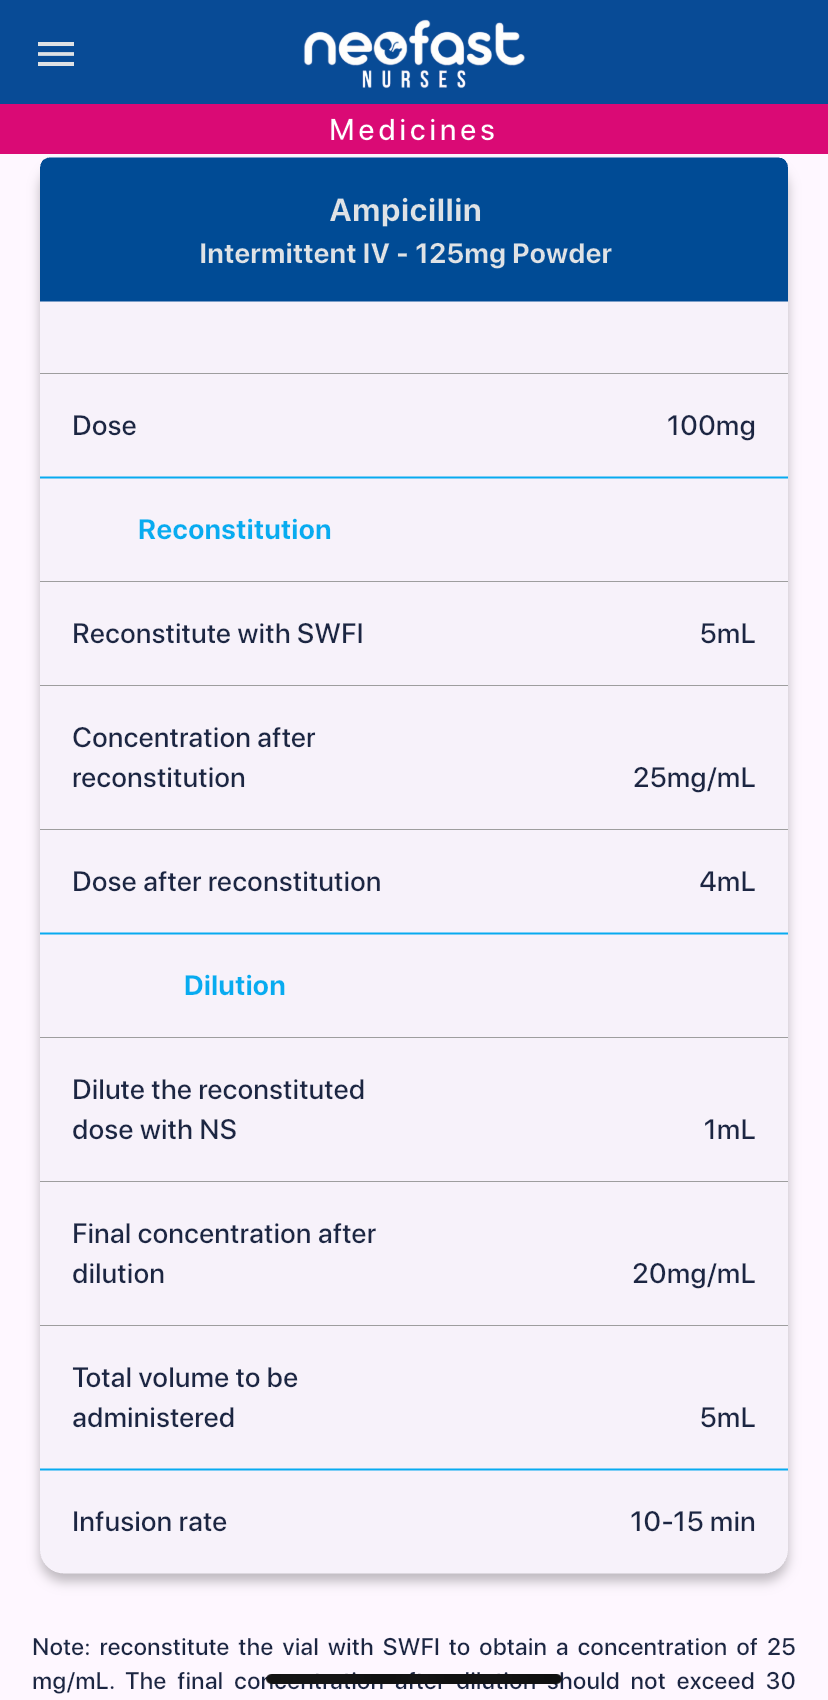This screenshot has width=828, height=1700.
Task: Tap the Dilution section heading
Action: tap(234, 986)
